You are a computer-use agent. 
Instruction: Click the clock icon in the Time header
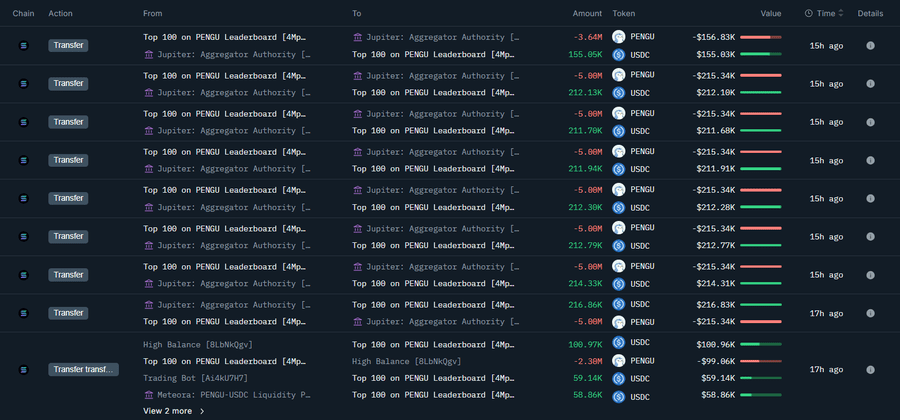(808, 13)
